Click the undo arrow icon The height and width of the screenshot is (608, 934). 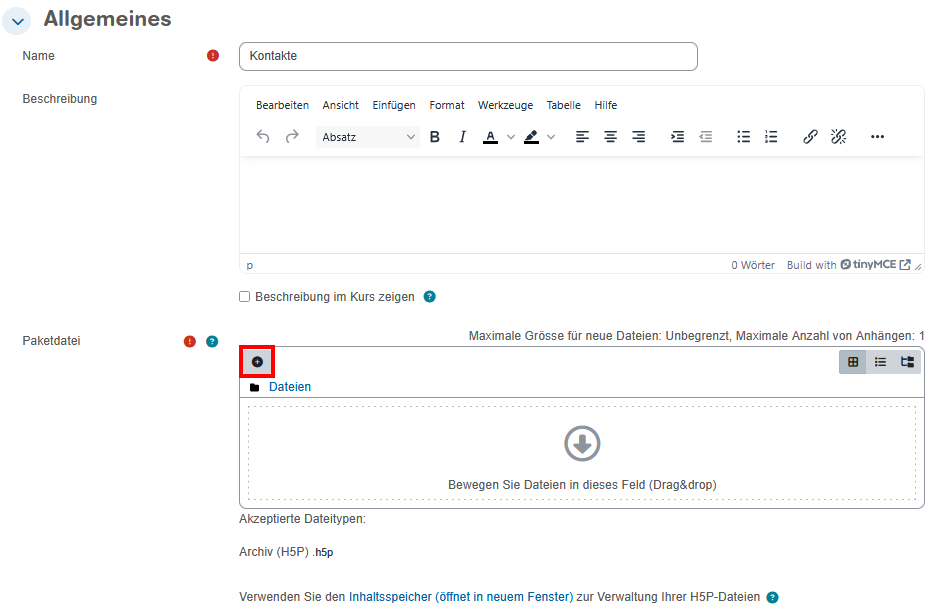[263, 137]
